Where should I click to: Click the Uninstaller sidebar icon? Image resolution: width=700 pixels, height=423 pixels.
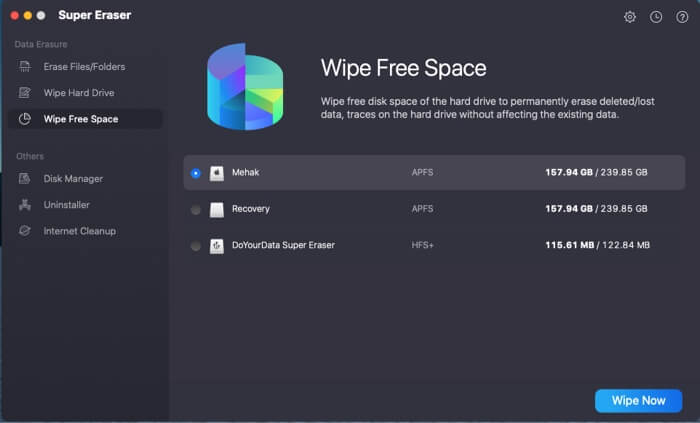click(25, 205)
